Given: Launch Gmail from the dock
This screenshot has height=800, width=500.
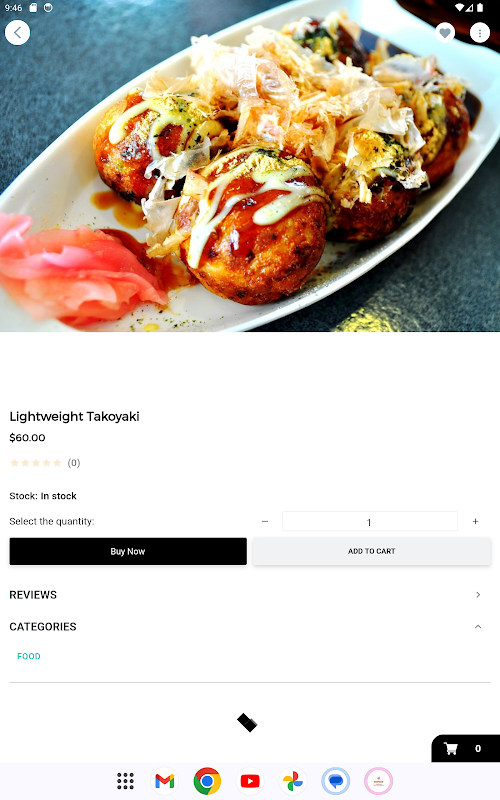Looking at the screenshot, I should pos(164,781).
